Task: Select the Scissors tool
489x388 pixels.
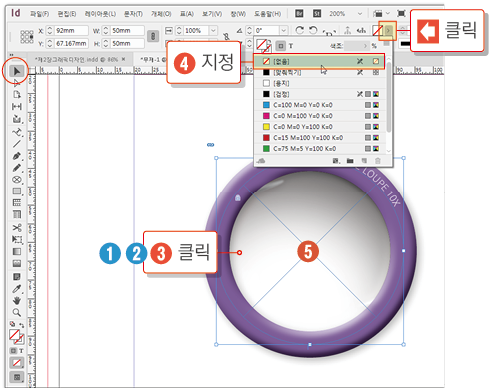Action: click(16, 228)
